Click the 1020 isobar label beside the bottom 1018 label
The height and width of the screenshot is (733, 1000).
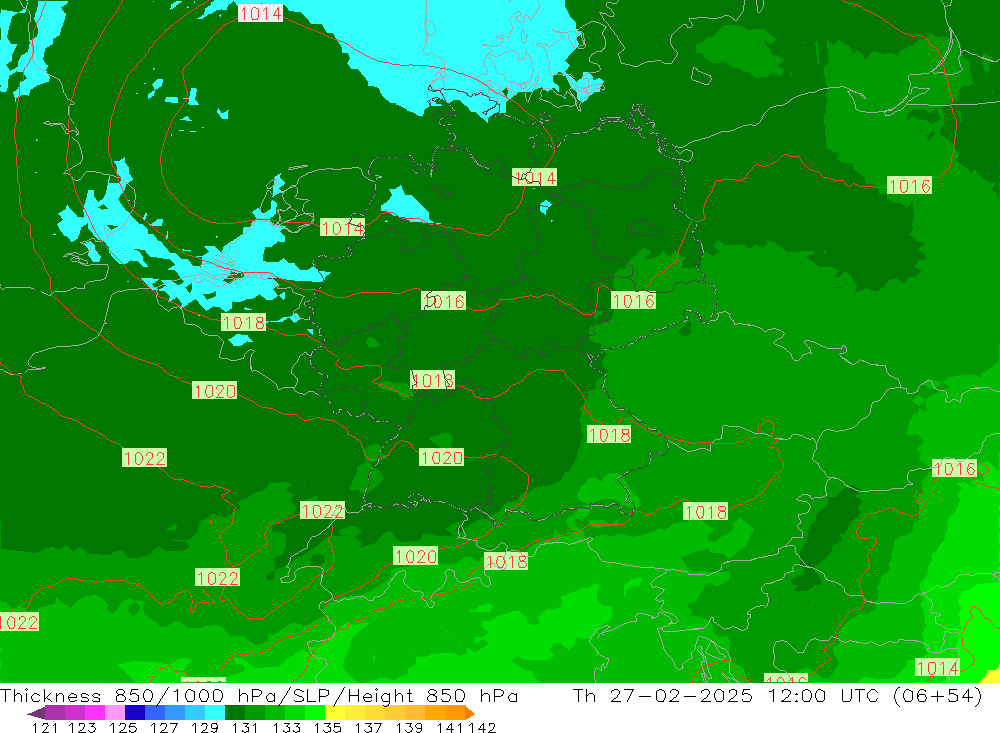click(415, 556)
